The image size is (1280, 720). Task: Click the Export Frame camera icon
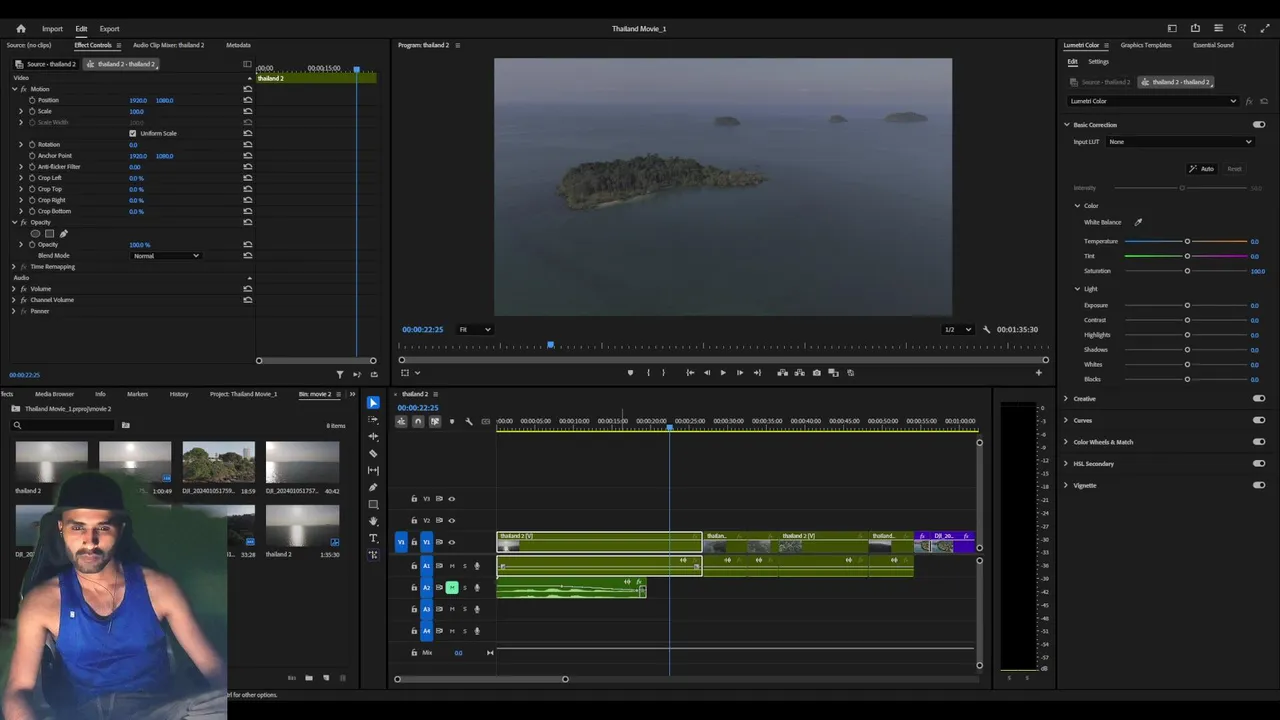817,373
